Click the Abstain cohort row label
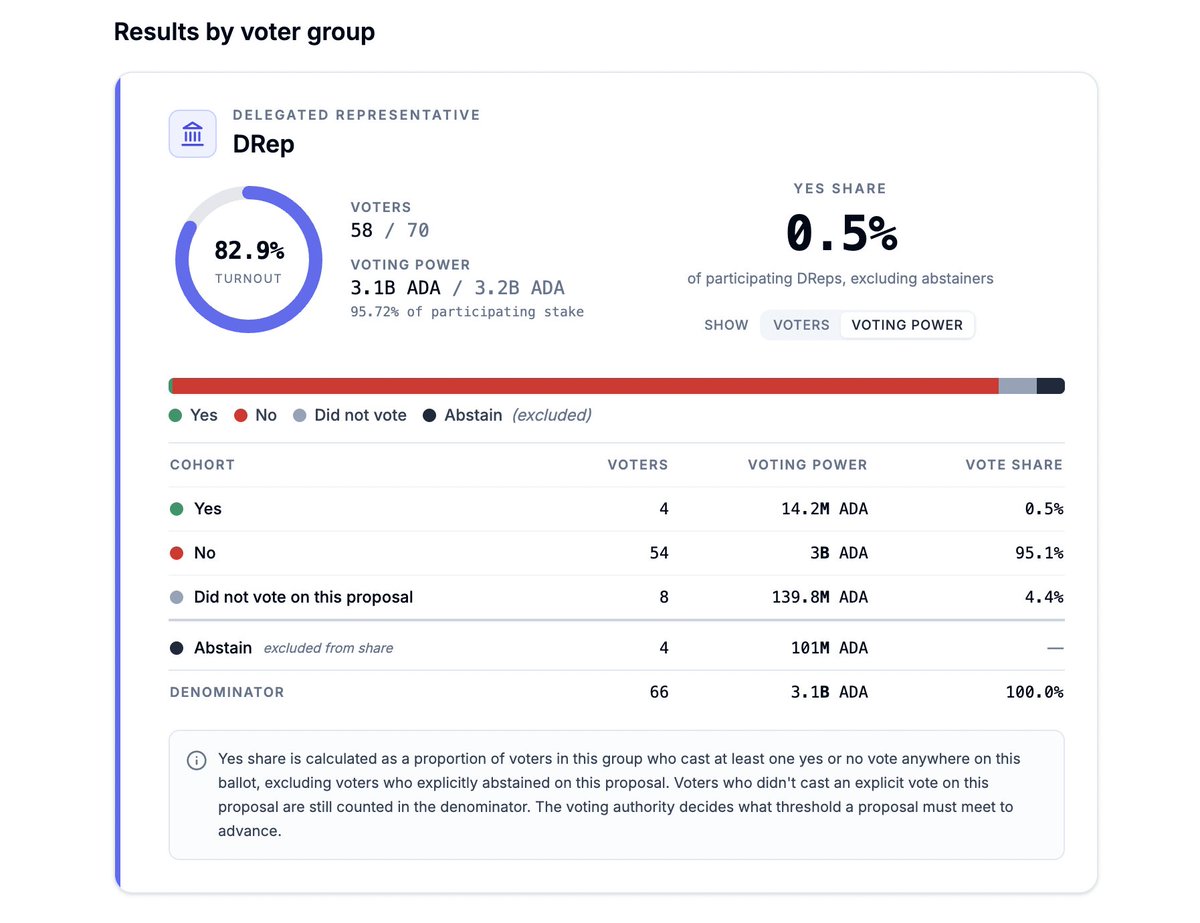1200x923 pixels. point(223,648)
